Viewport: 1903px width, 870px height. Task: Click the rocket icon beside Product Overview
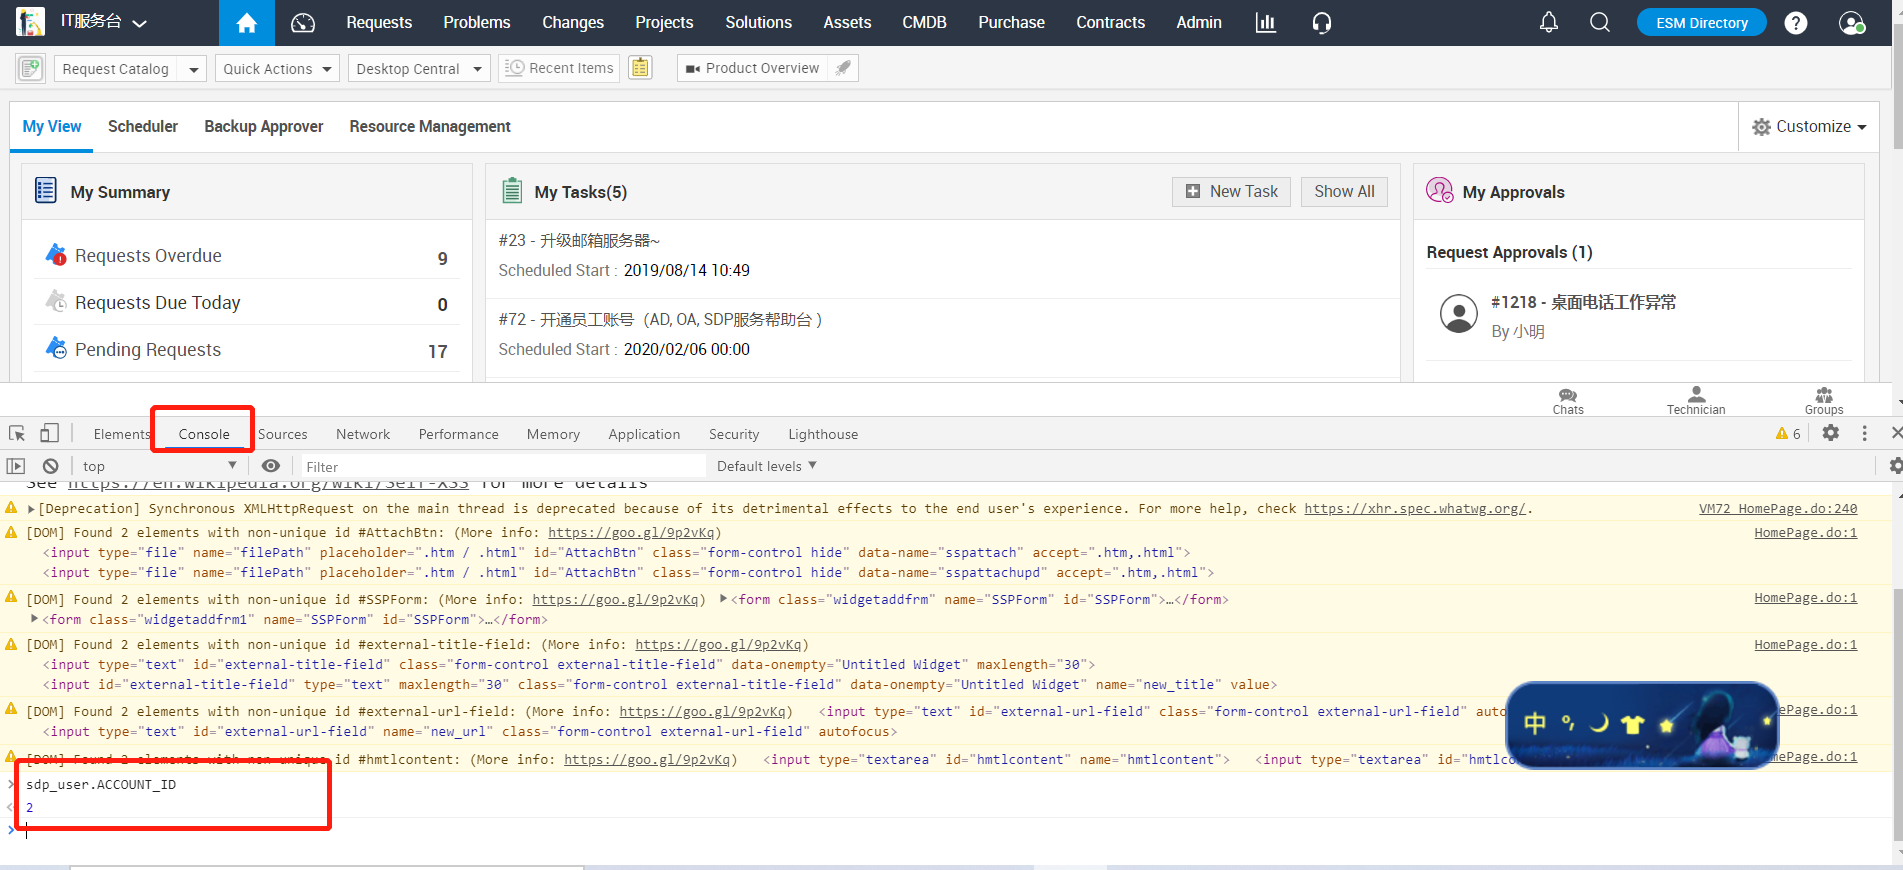[843, 68]
